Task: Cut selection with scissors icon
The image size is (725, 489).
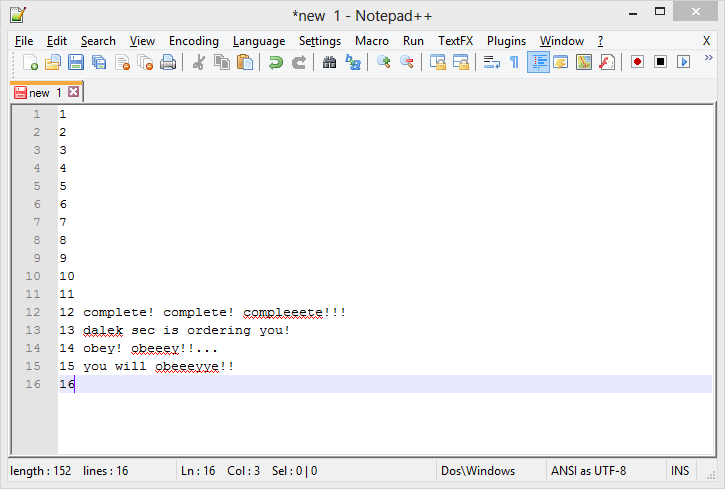Action: pyautogui.click(x=198, y=62)
